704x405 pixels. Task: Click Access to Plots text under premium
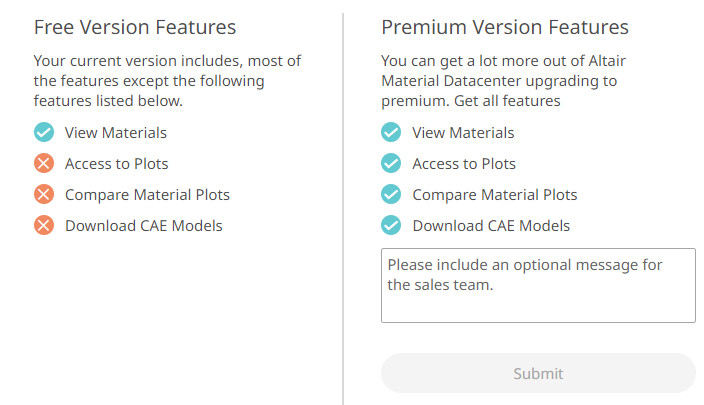464,163
